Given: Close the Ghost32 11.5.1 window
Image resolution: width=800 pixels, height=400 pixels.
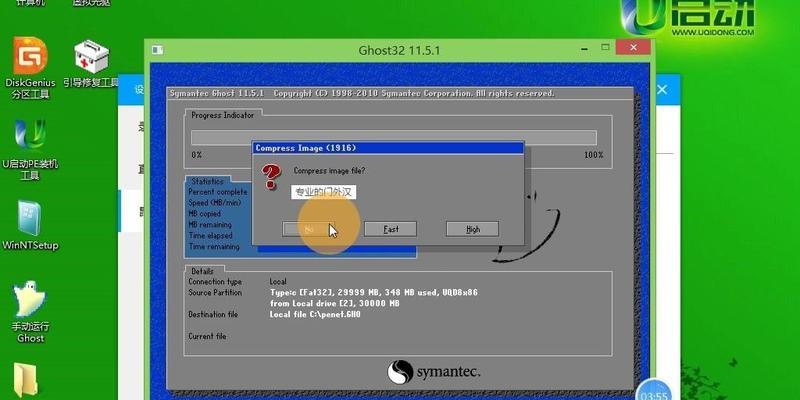Looking at the screenshot, I should point(633,47).
